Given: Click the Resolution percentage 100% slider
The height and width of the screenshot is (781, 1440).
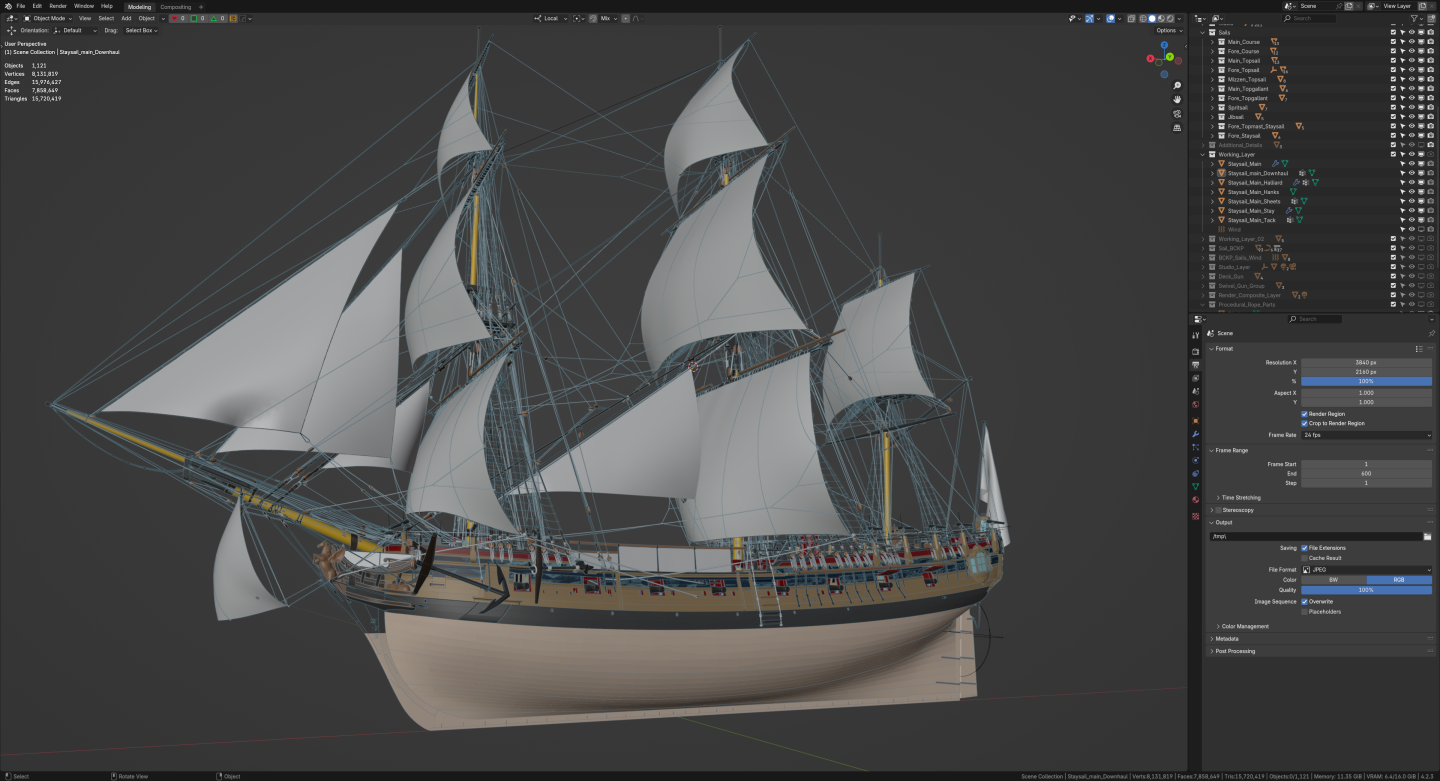Looking at the screenshot, I should point(1366,381).
